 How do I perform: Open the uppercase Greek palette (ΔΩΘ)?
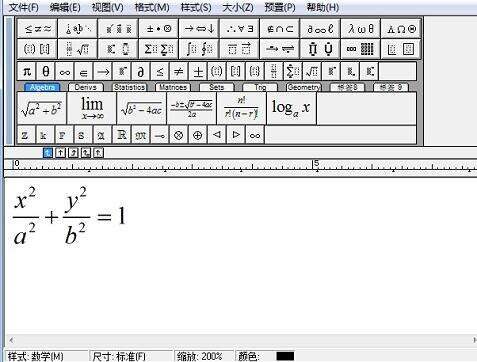(401, 29)
